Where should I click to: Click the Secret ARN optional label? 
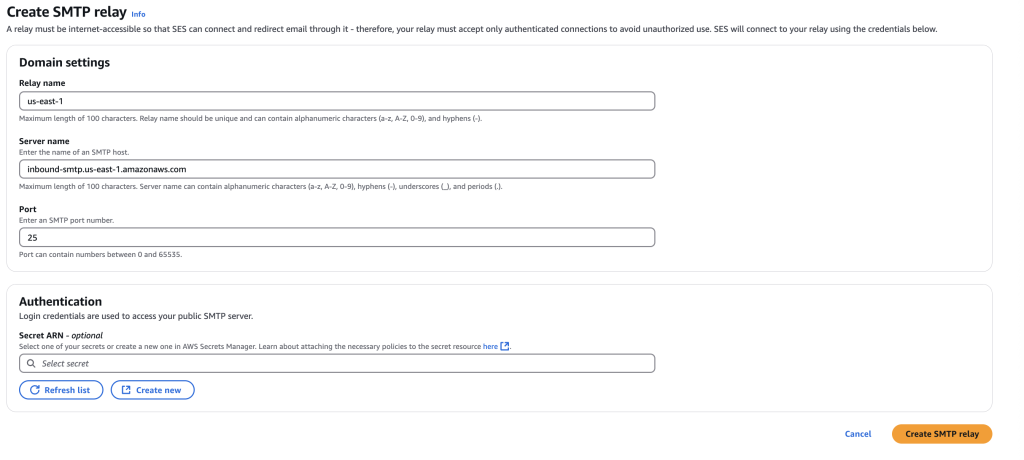(61, 335)
